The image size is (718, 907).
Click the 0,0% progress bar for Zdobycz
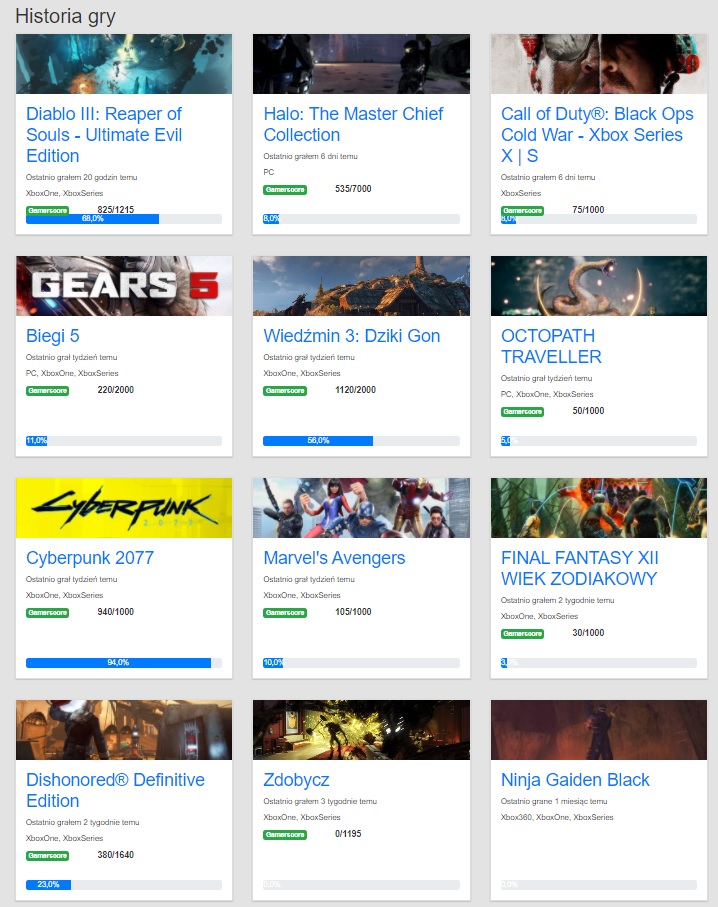click(361, 885)
